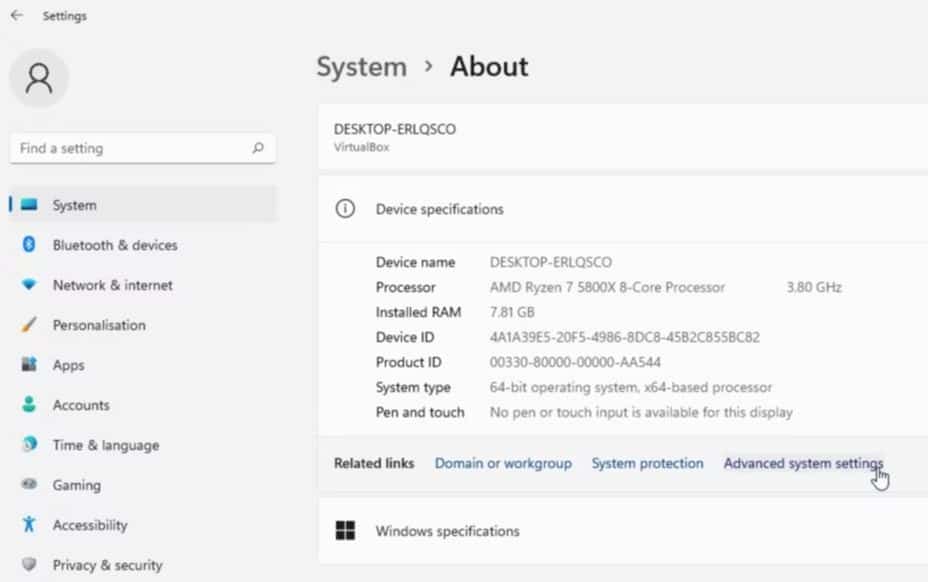Click the Device specifications info icon
The image size is (928, 582).
tap(345, 209)
